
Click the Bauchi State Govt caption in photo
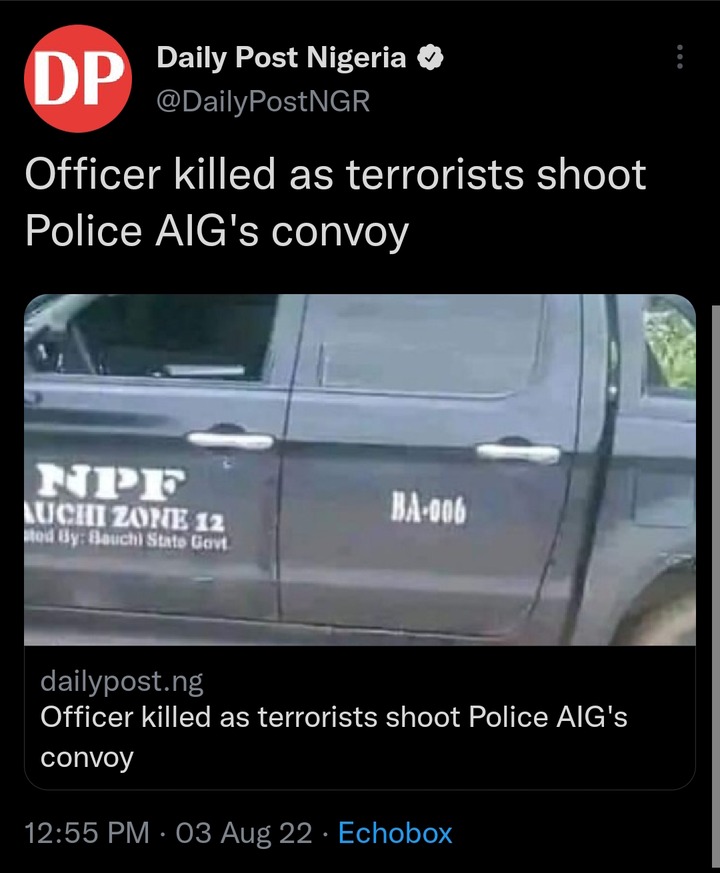pos(158,541)
